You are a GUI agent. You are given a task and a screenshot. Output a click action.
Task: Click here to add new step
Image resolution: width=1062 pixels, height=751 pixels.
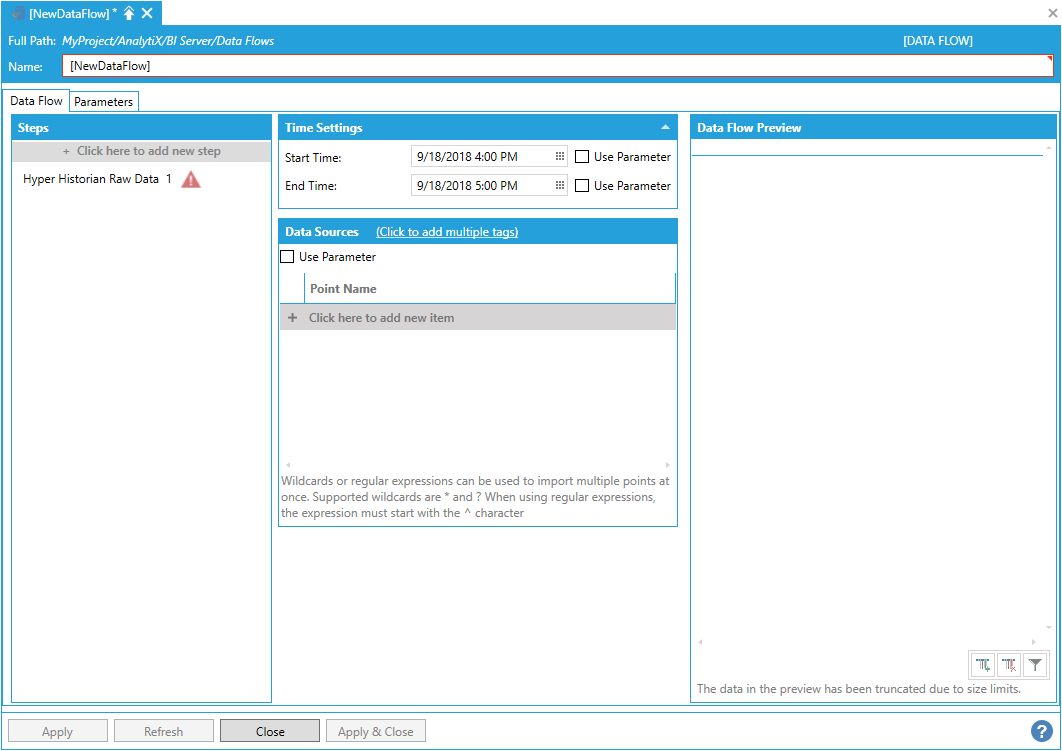coord(141,152)
